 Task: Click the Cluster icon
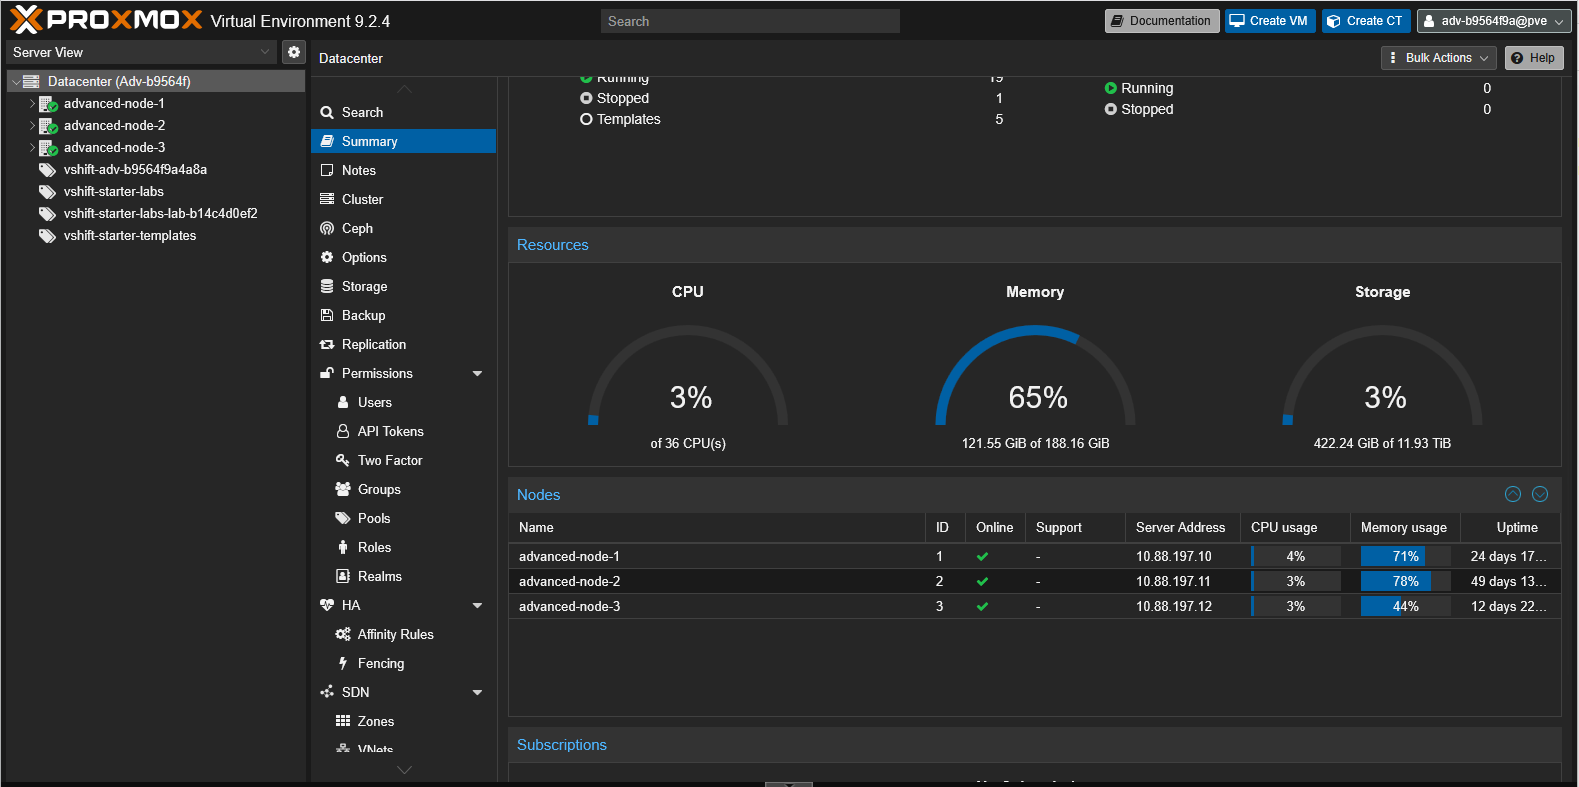327,200
